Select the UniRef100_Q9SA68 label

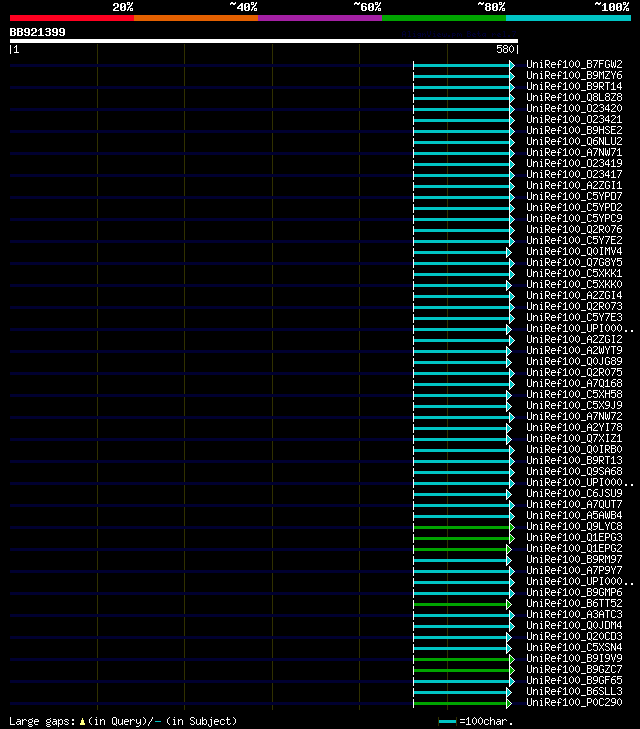click(x=574, y=471)
